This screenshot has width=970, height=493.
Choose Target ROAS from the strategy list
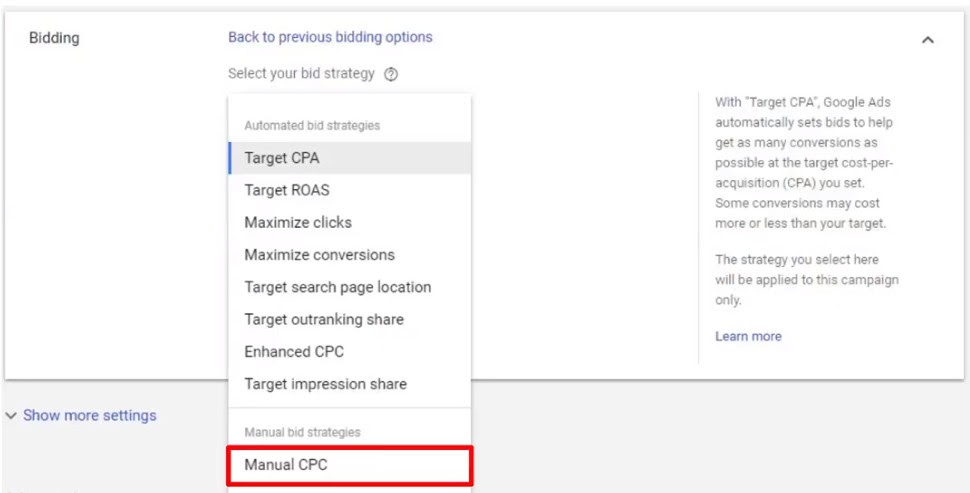(x=350, y=190)
